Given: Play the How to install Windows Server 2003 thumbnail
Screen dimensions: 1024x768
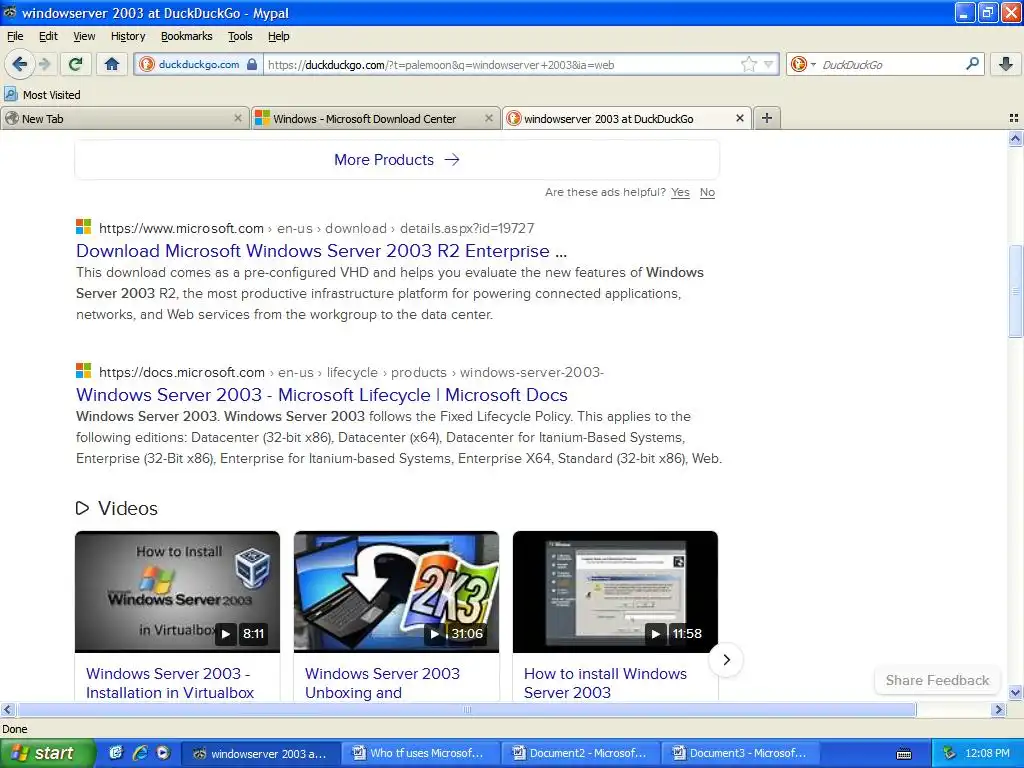Looking at the screenshot, I should click(x=615, y=592).
